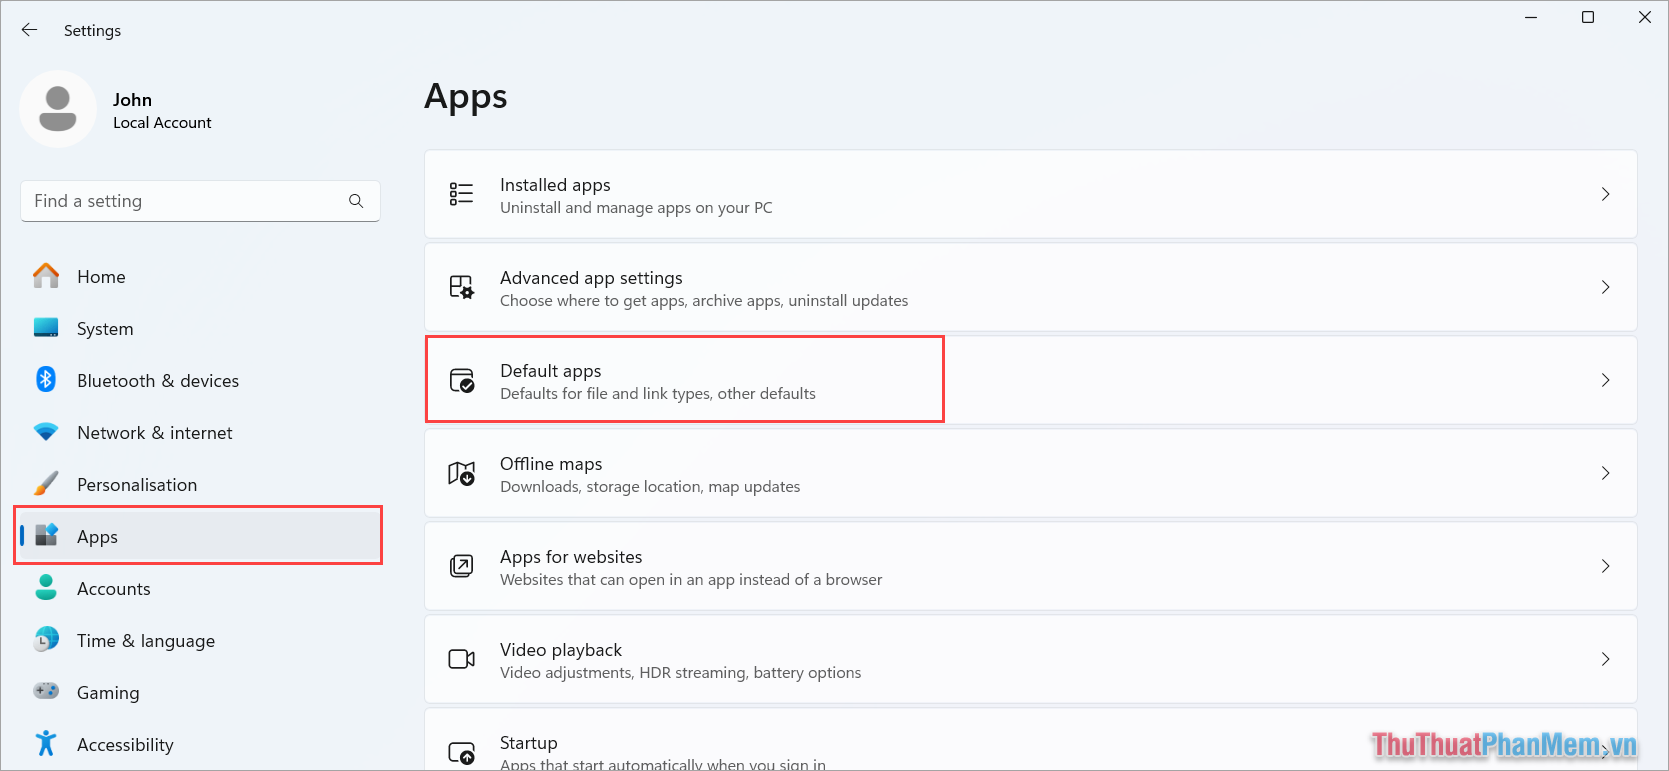Click the Accessibility person icon
This screenshot has width=1669, height=771.
pyautogui.click(x=46, y=744)
